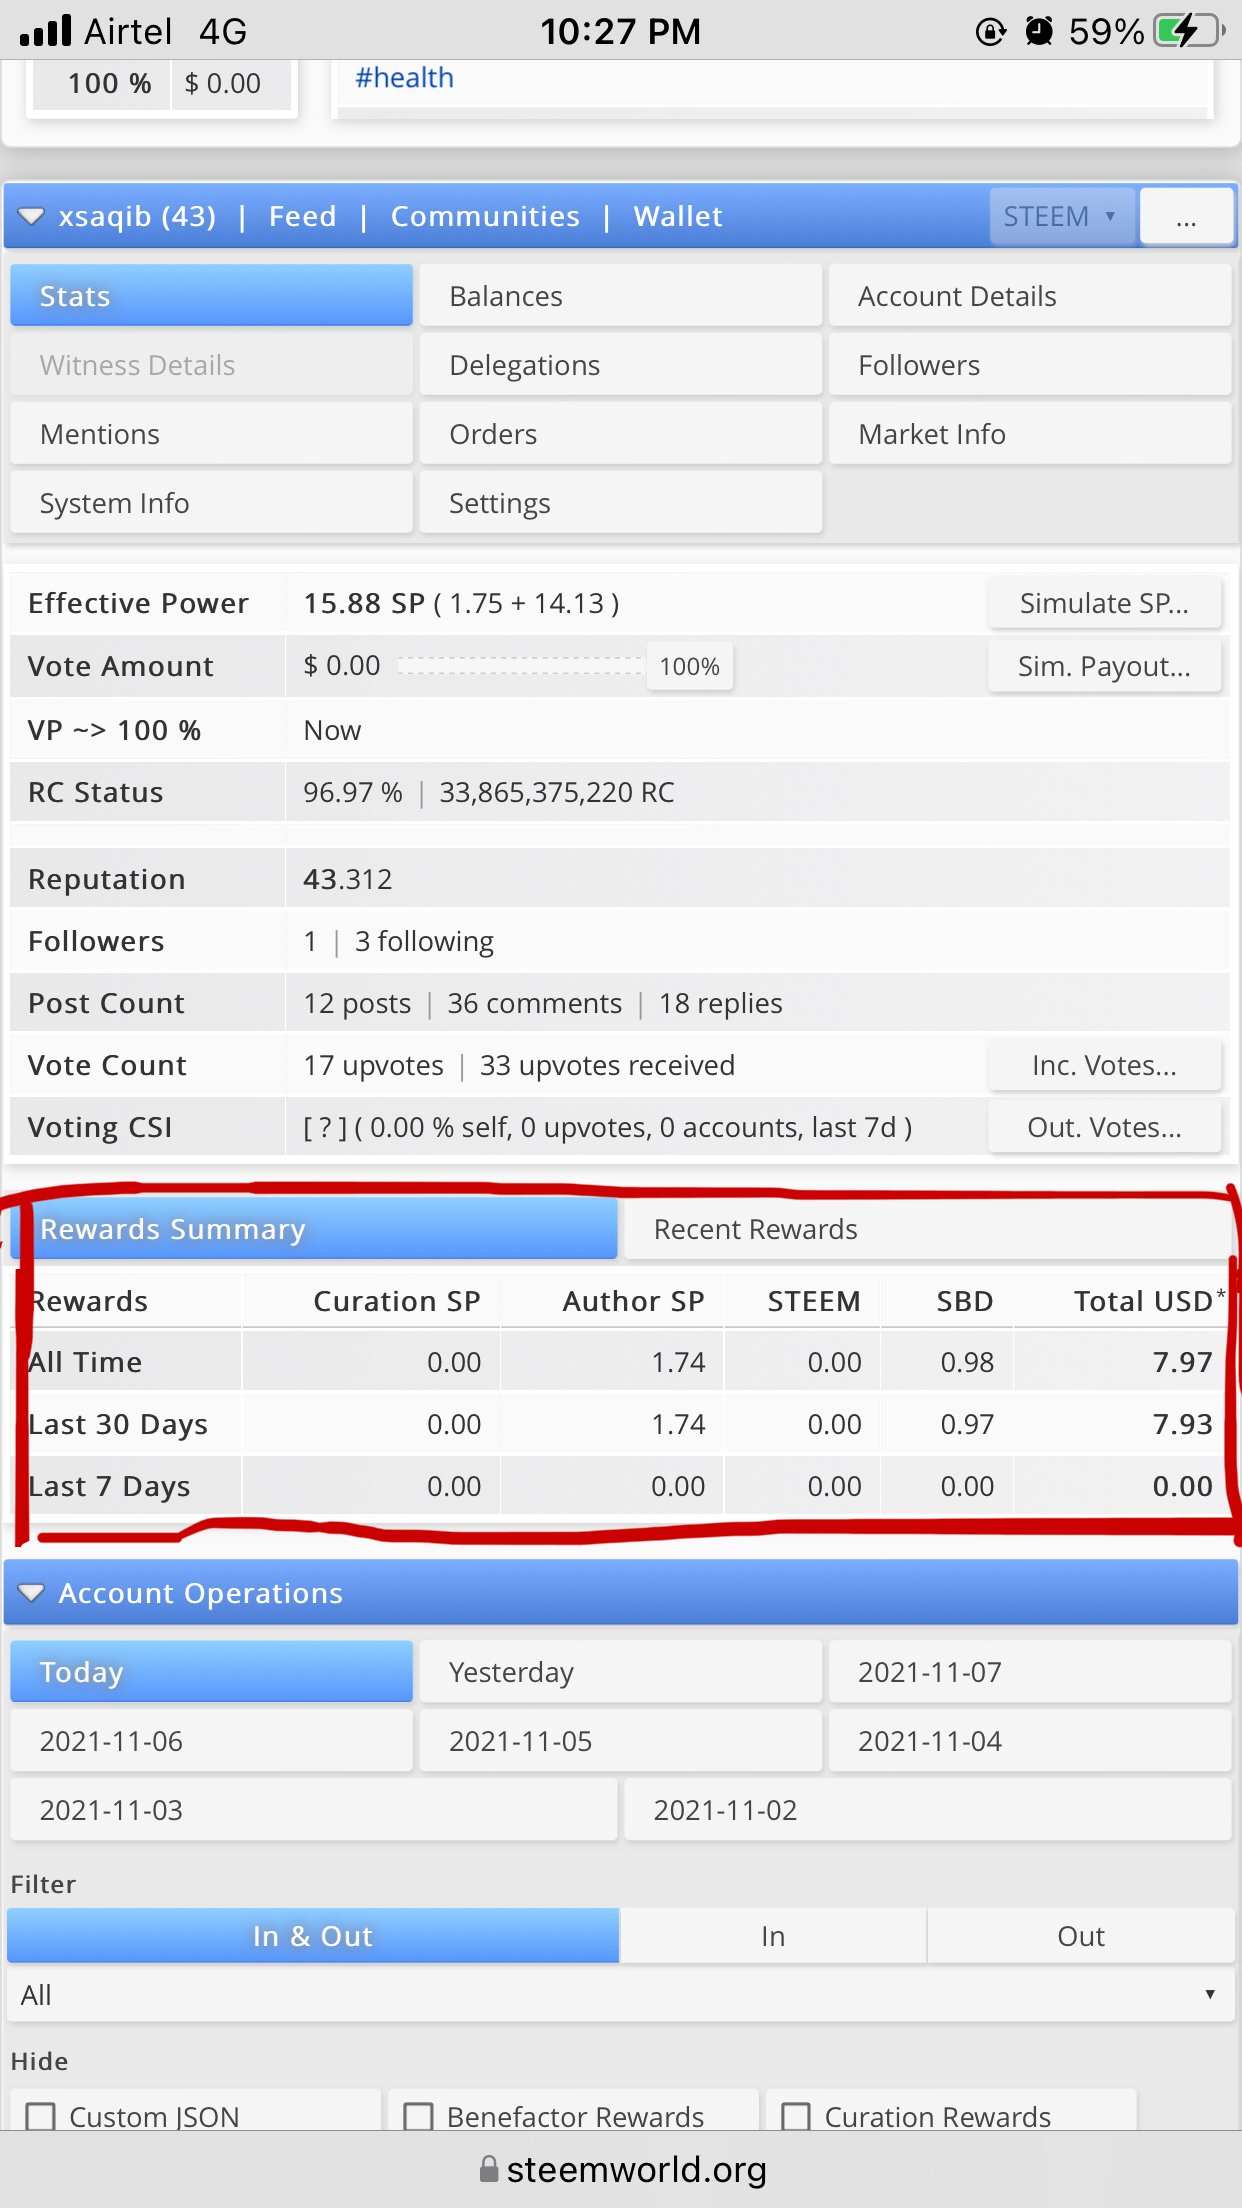Show operations for 2021-11-07
The width and height of the screenshot is (1242, 2208).
coord(1030,1672)
